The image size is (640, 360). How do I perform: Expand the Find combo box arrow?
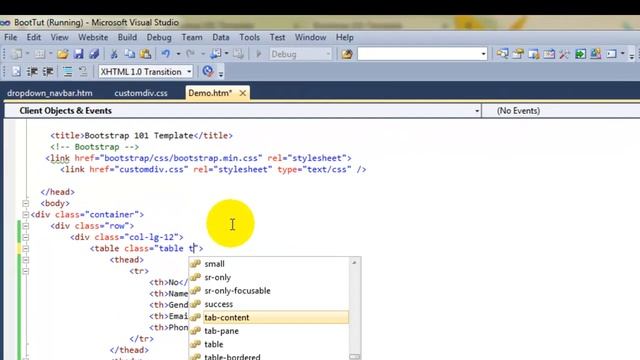point(483,54)
